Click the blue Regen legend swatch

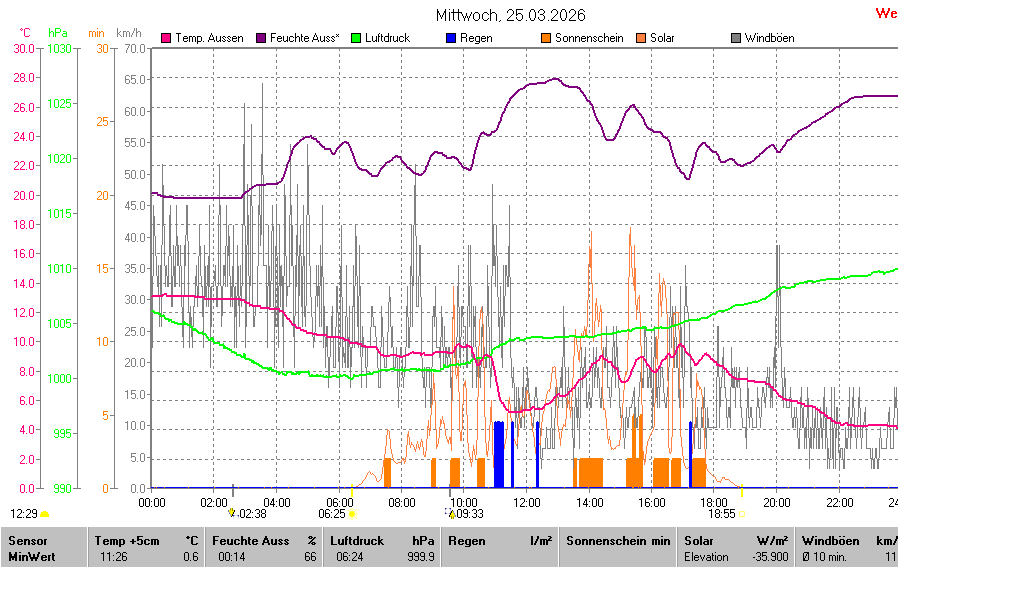[x=451, y=38]
